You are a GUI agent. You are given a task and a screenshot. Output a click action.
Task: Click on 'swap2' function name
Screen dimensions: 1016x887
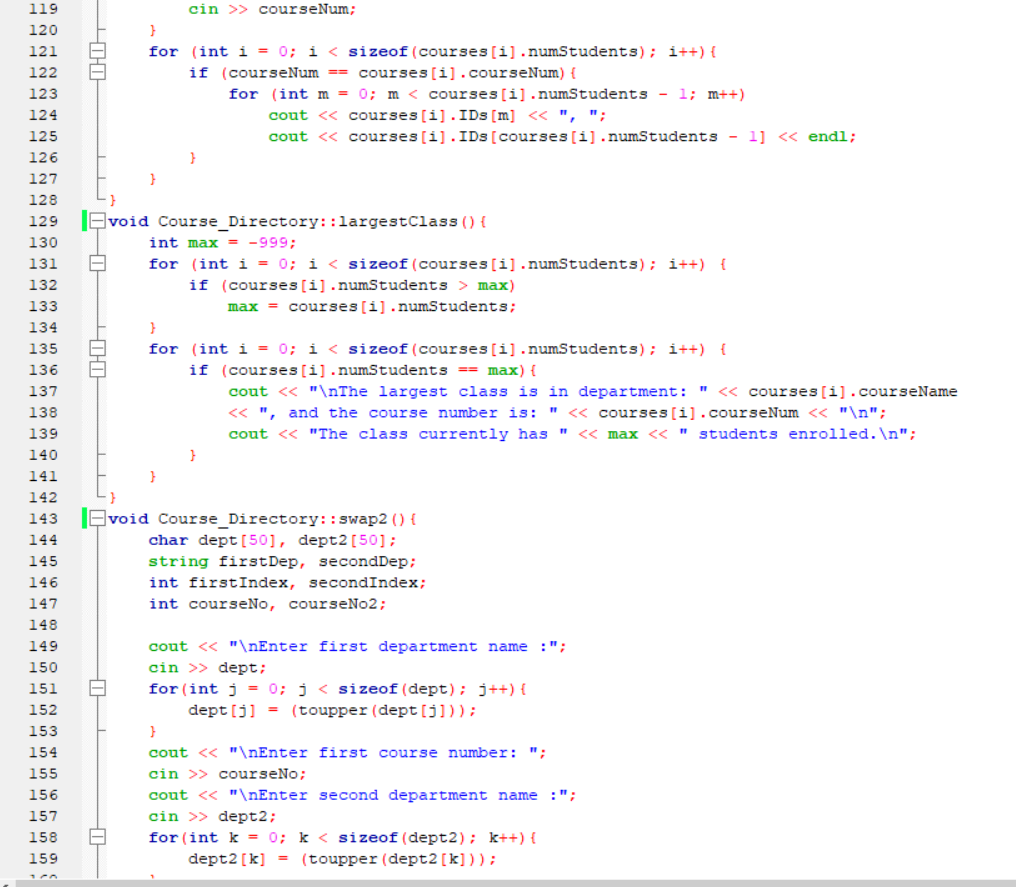click(363, 519)
